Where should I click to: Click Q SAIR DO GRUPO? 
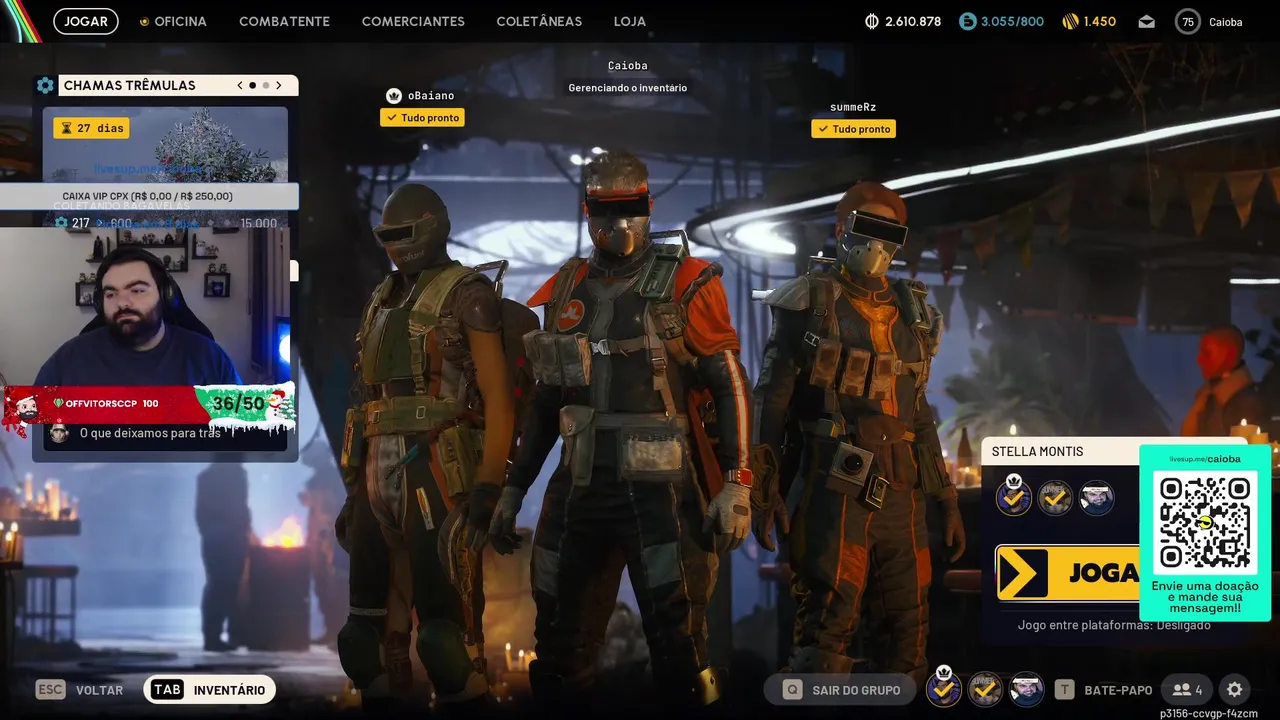[841, 690]
